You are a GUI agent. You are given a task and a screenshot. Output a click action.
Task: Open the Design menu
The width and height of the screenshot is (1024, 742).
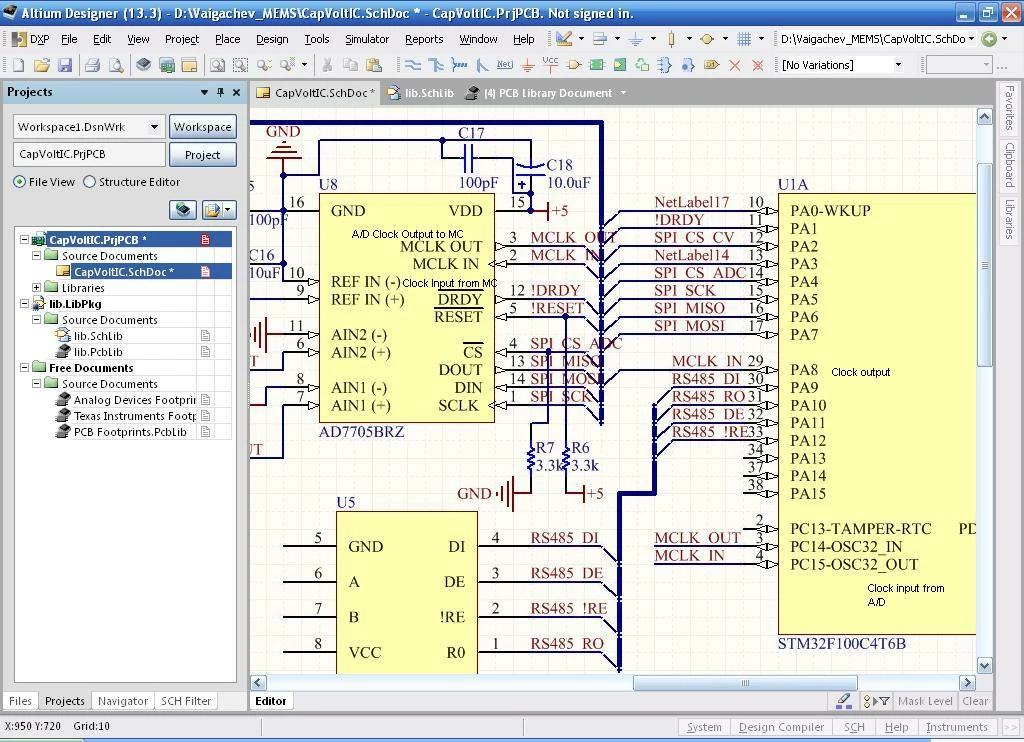coord(272,39)
